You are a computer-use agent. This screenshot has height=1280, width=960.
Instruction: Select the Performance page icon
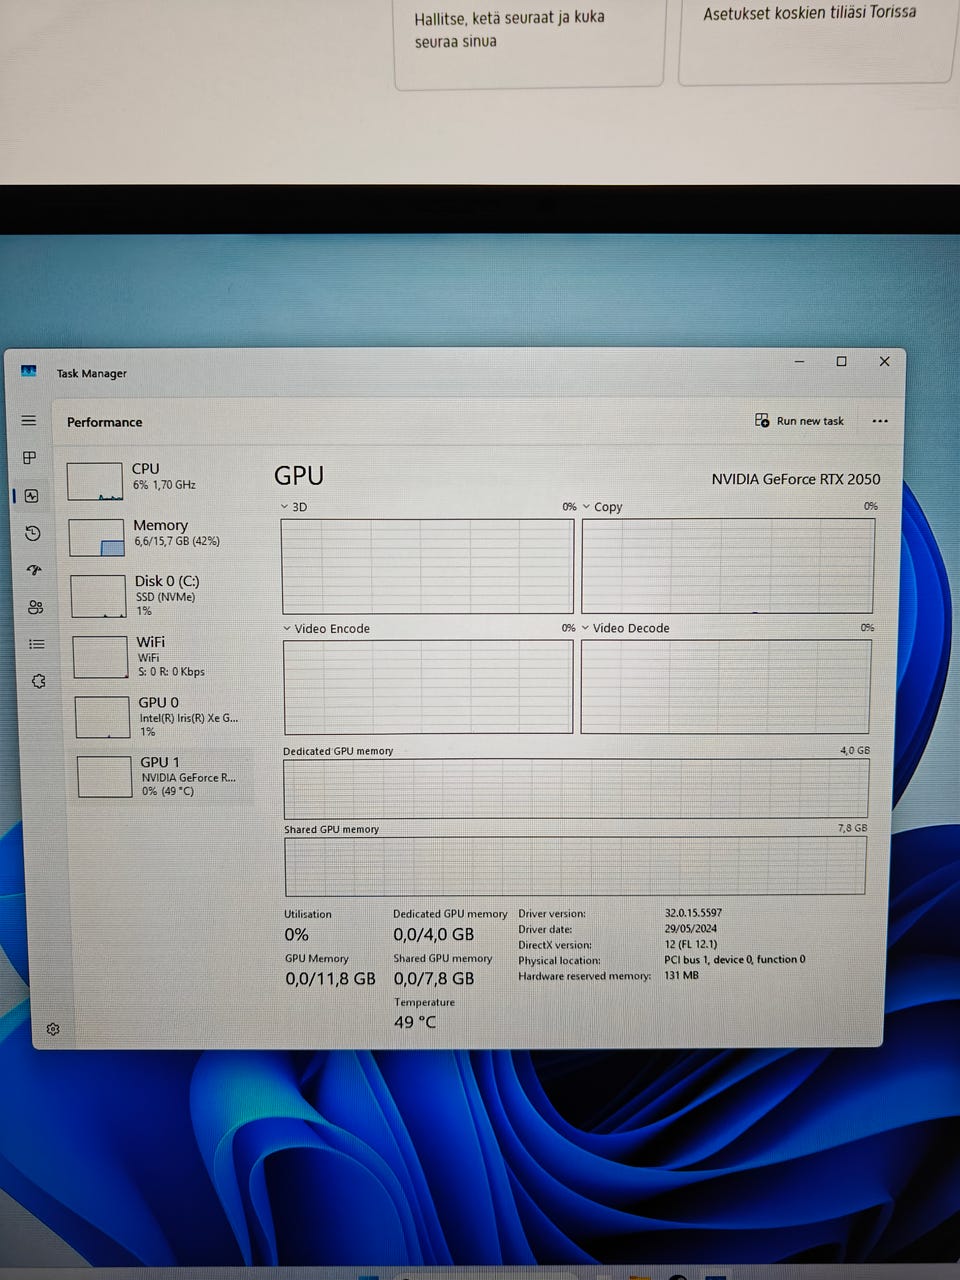(x=31, y=496)
